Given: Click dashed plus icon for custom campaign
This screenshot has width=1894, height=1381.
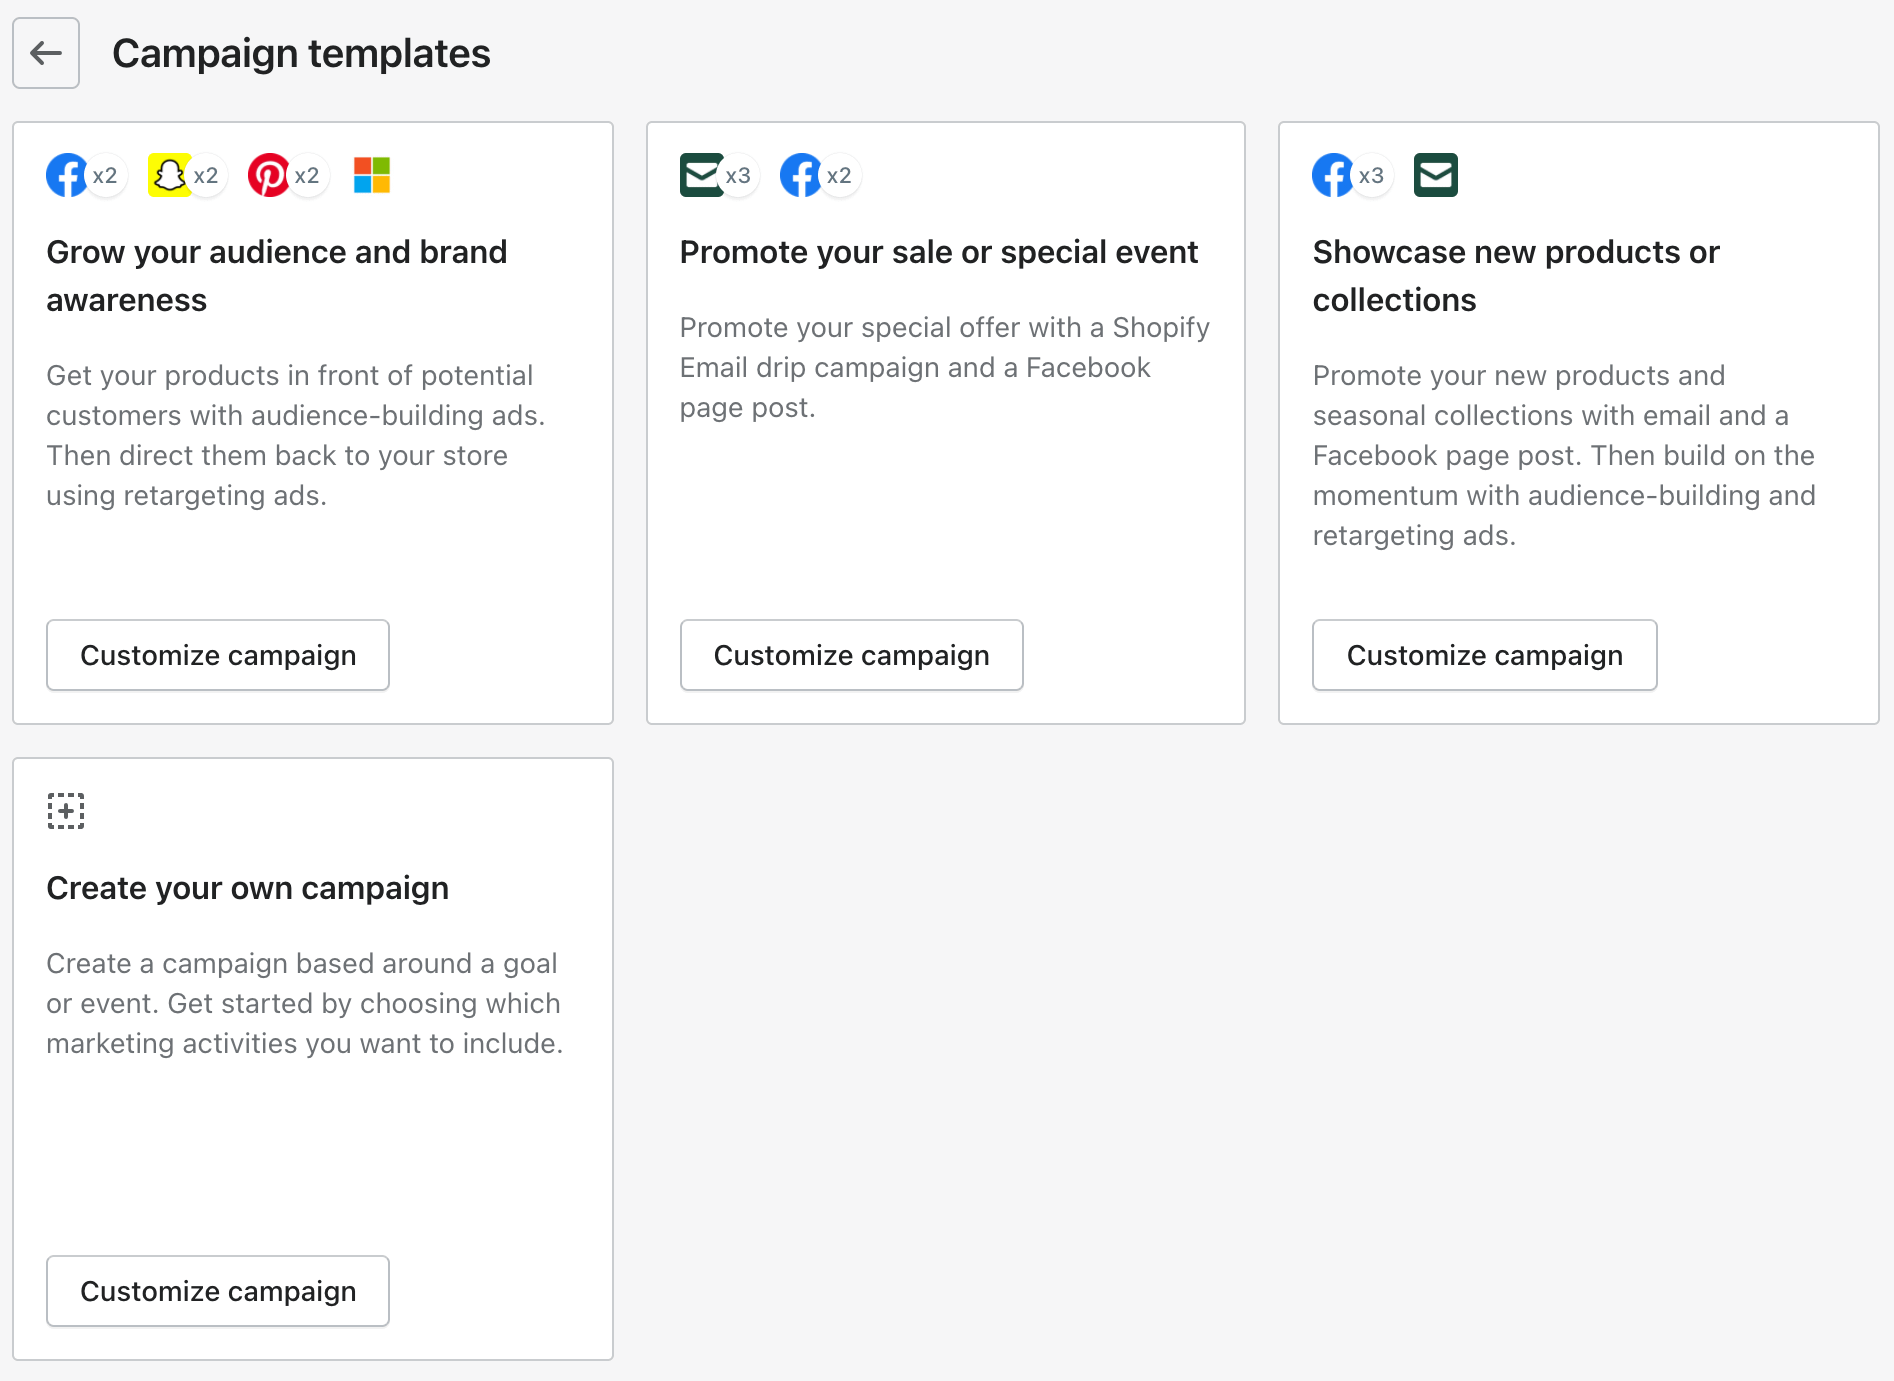Looking at the screenshot, I should [x=66, y=811].
